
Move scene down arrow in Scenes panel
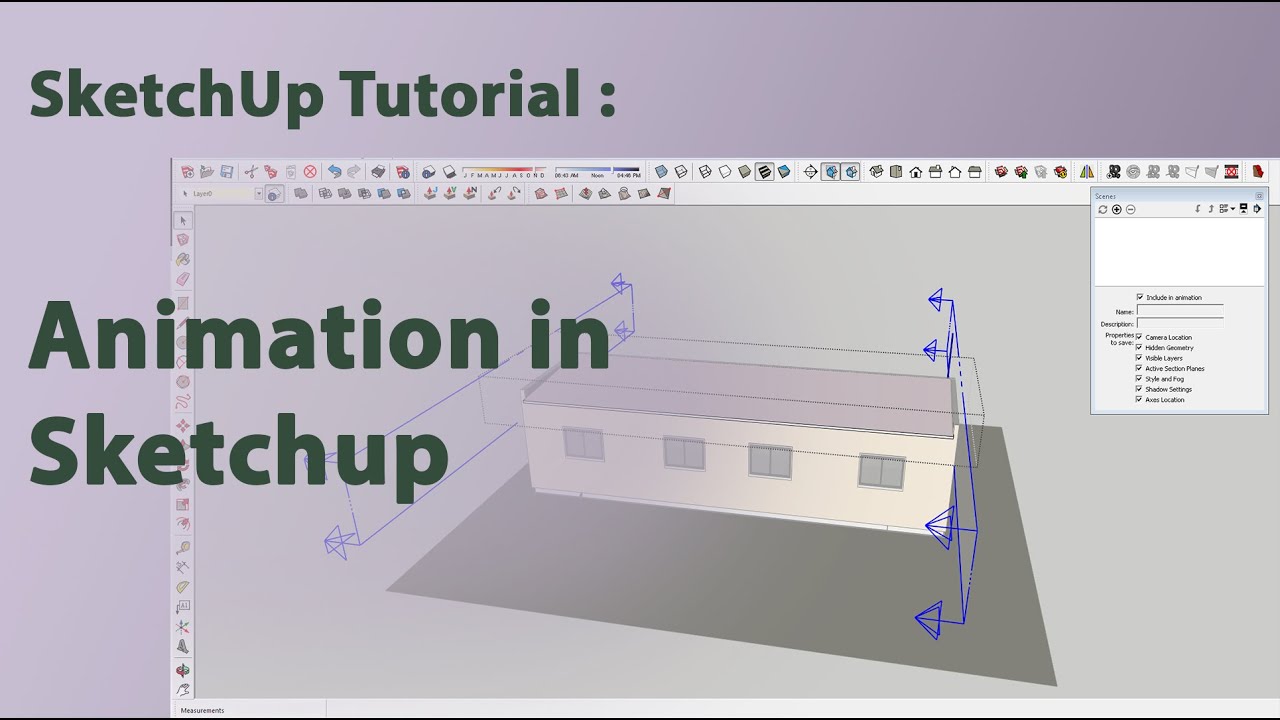(1198, 209)
